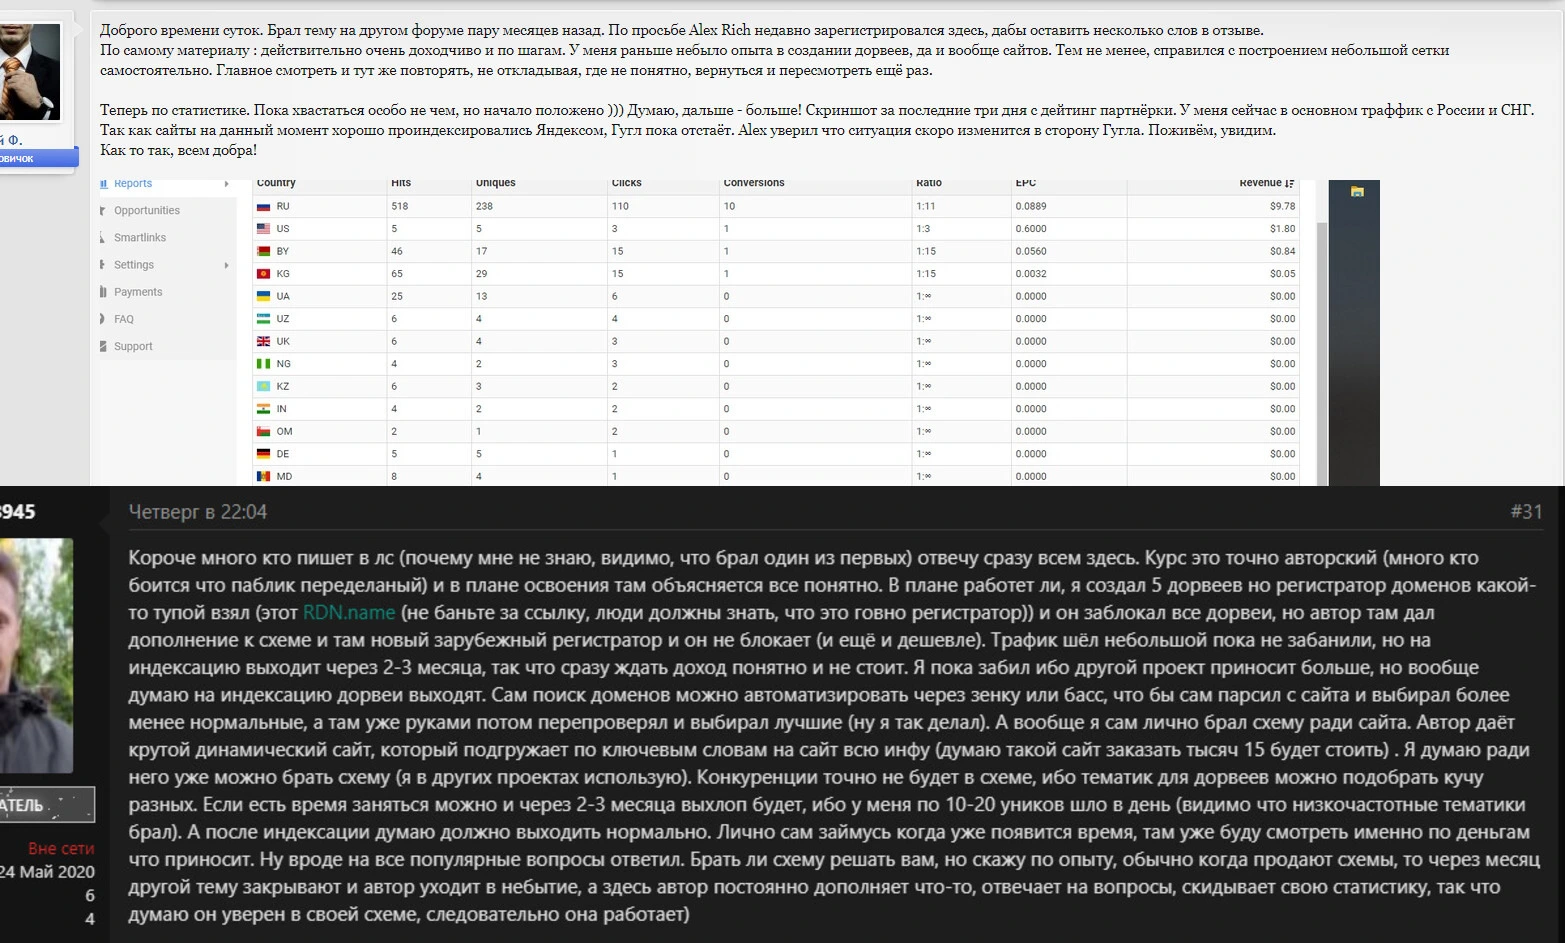Sort table by Revenue column header

click(x=1260, y=183)
